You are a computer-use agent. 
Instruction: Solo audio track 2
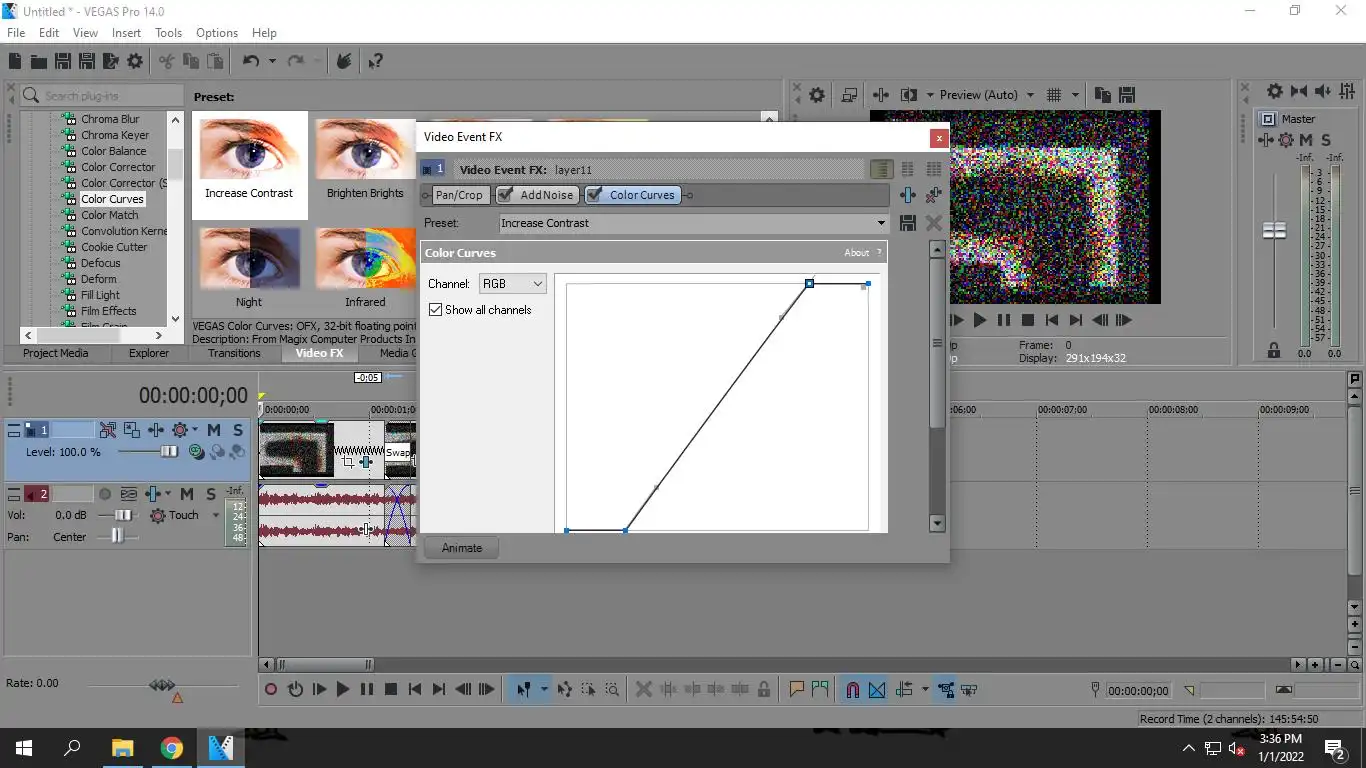pyautogui.click(x=211, y=494)
